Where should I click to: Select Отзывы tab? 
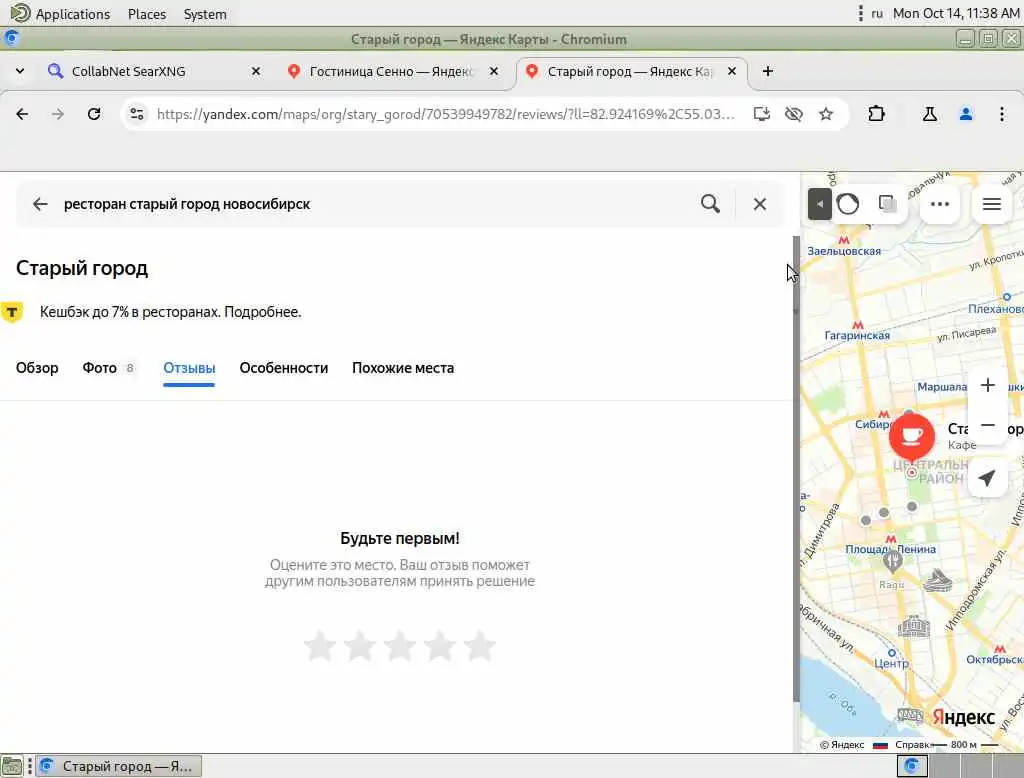[x=189, y=368]
